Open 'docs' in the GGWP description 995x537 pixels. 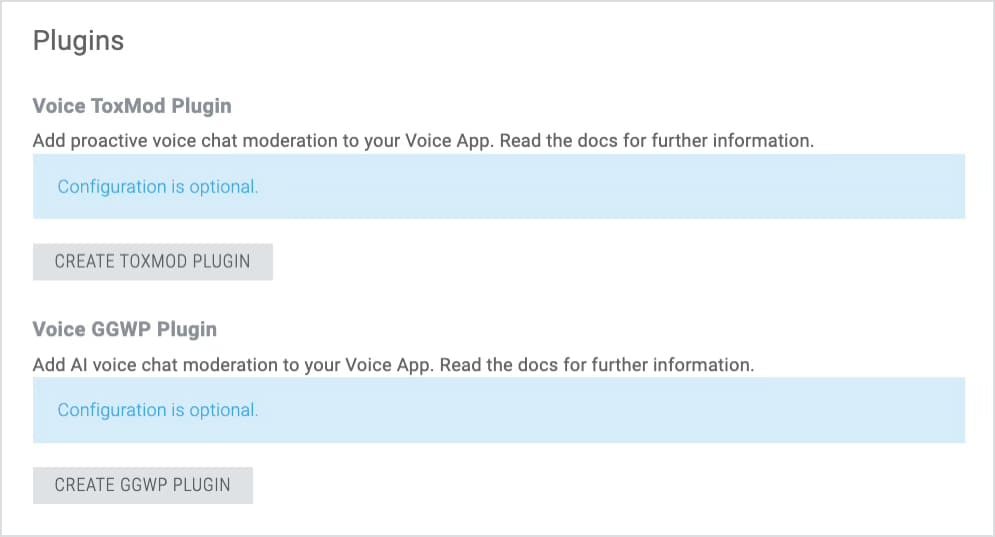coord(537,364)
